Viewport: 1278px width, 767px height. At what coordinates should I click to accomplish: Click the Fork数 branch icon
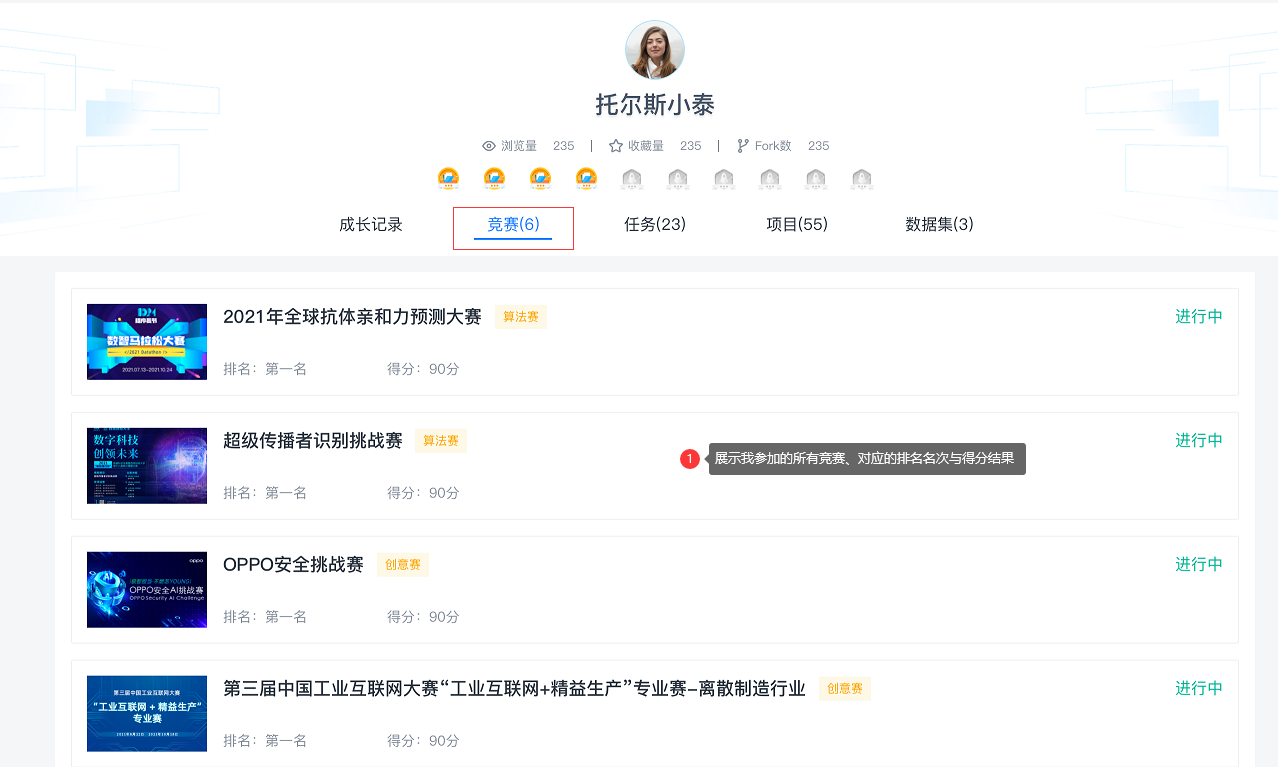click(x=743, y=146)
